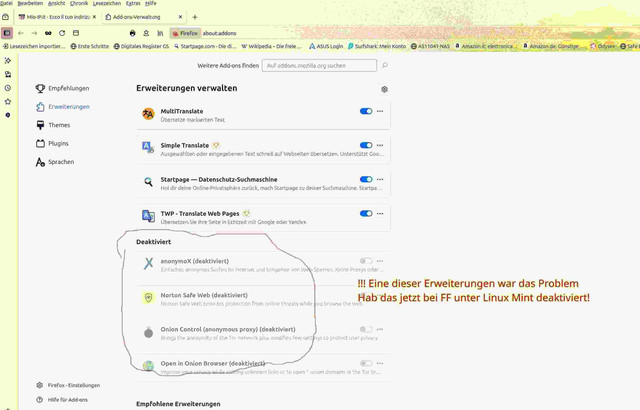640x410 pixels.
Task: Open Onion Control more options menu
Action: click(380, 329)
